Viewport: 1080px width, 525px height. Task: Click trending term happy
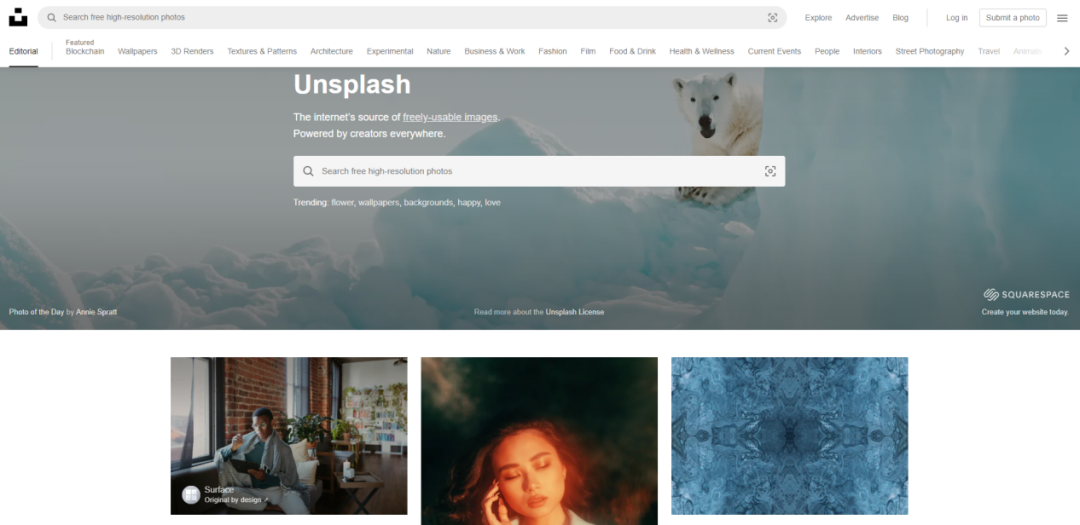point(468,203)
